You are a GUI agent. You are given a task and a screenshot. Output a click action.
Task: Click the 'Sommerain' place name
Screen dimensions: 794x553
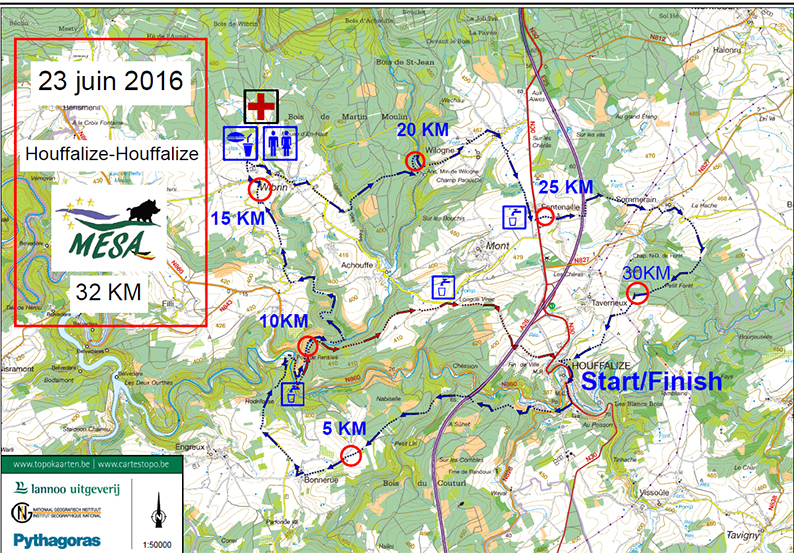636,200
